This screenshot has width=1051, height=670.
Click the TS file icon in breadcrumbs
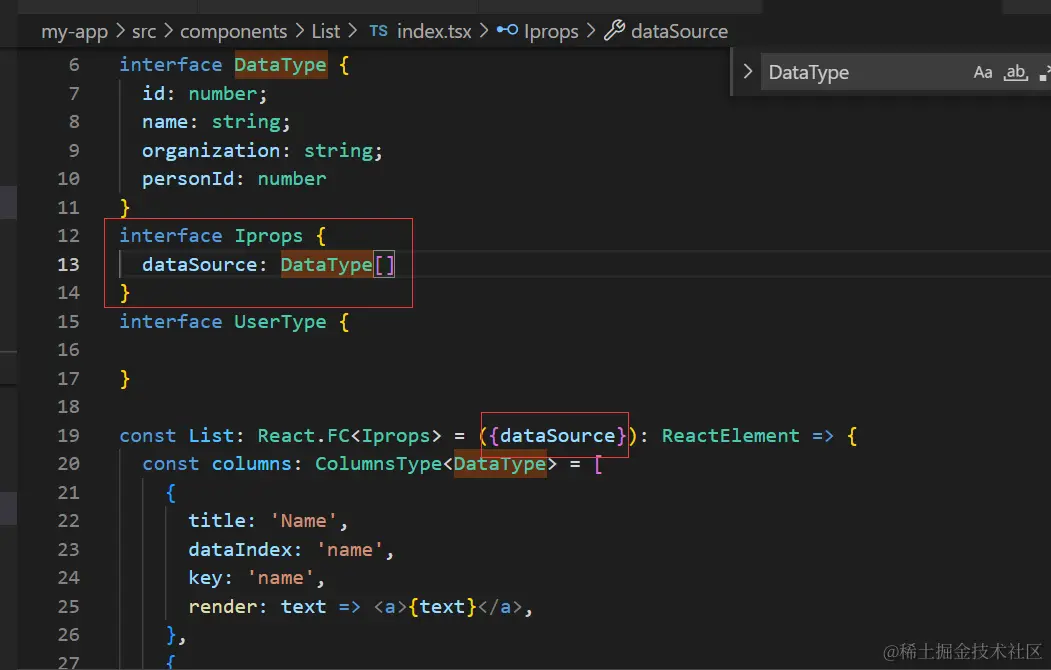click(x=378, y=31)
